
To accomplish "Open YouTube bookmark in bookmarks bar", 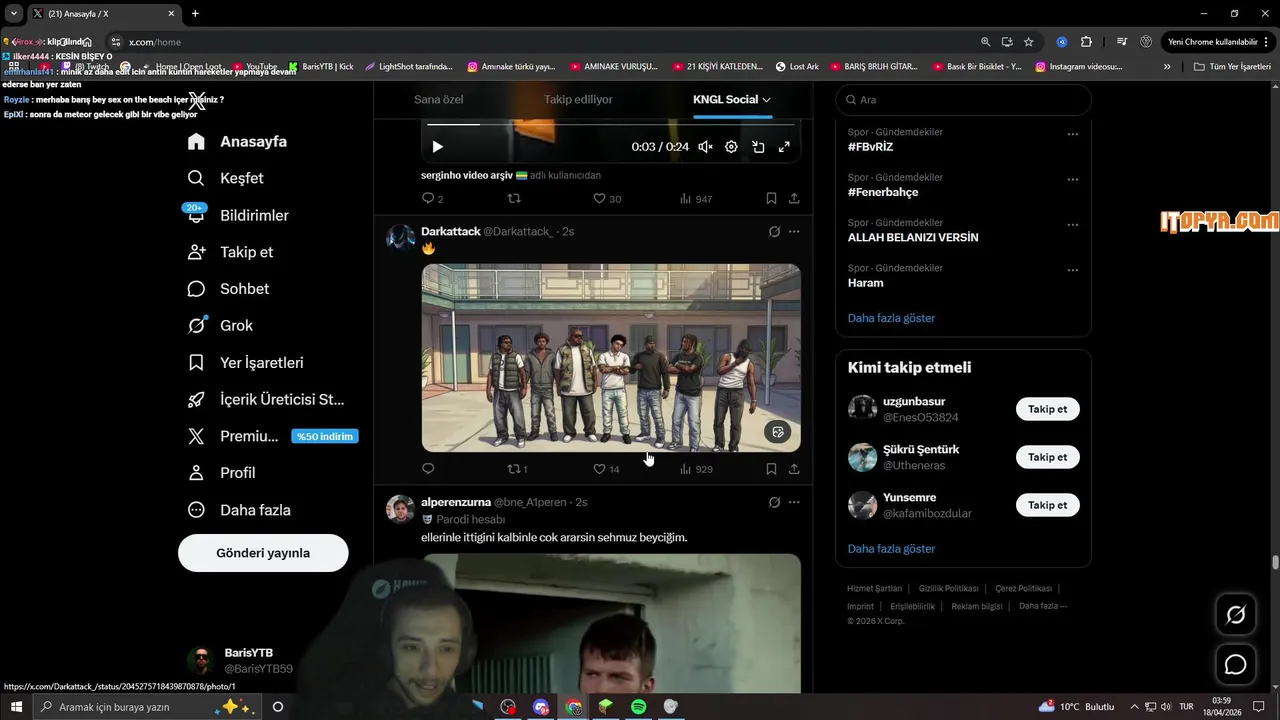I will [254, 67].
